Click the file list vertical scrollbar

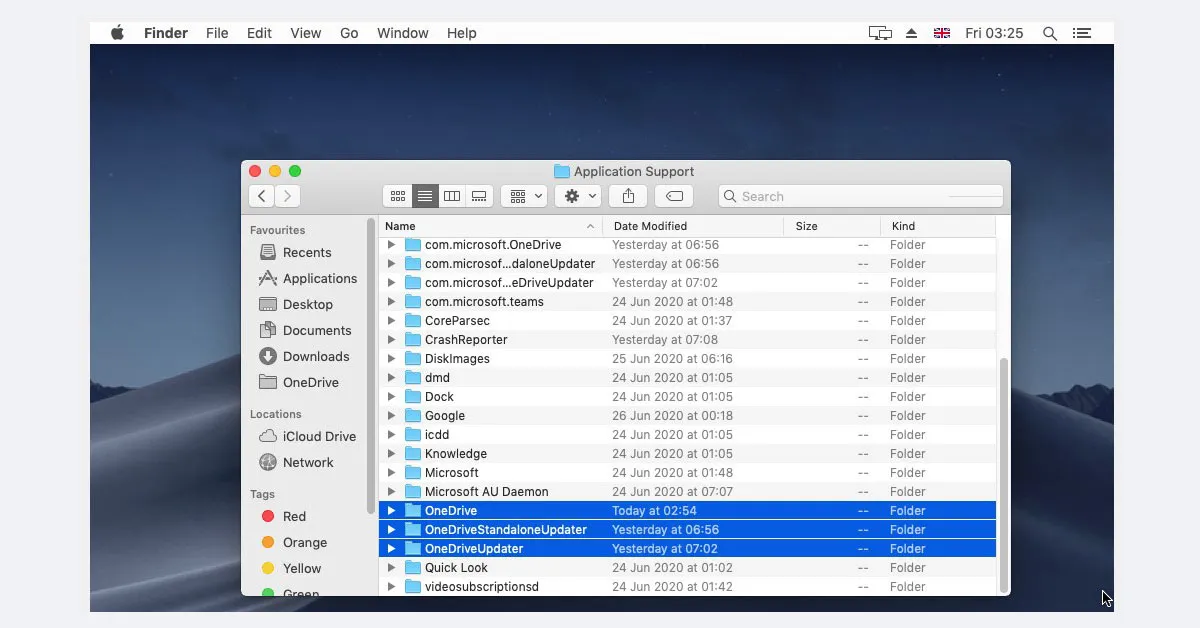[x=1004, y=474]
